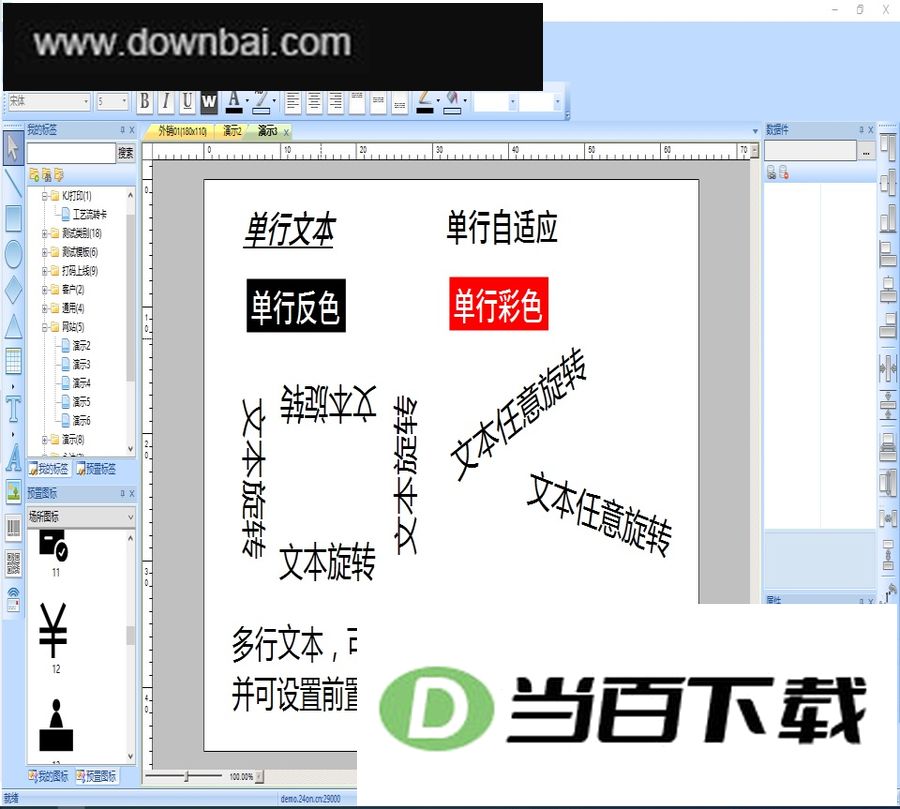Toggle italic formatting
This screenshot has height=809, width=900.
coord(166,102)
